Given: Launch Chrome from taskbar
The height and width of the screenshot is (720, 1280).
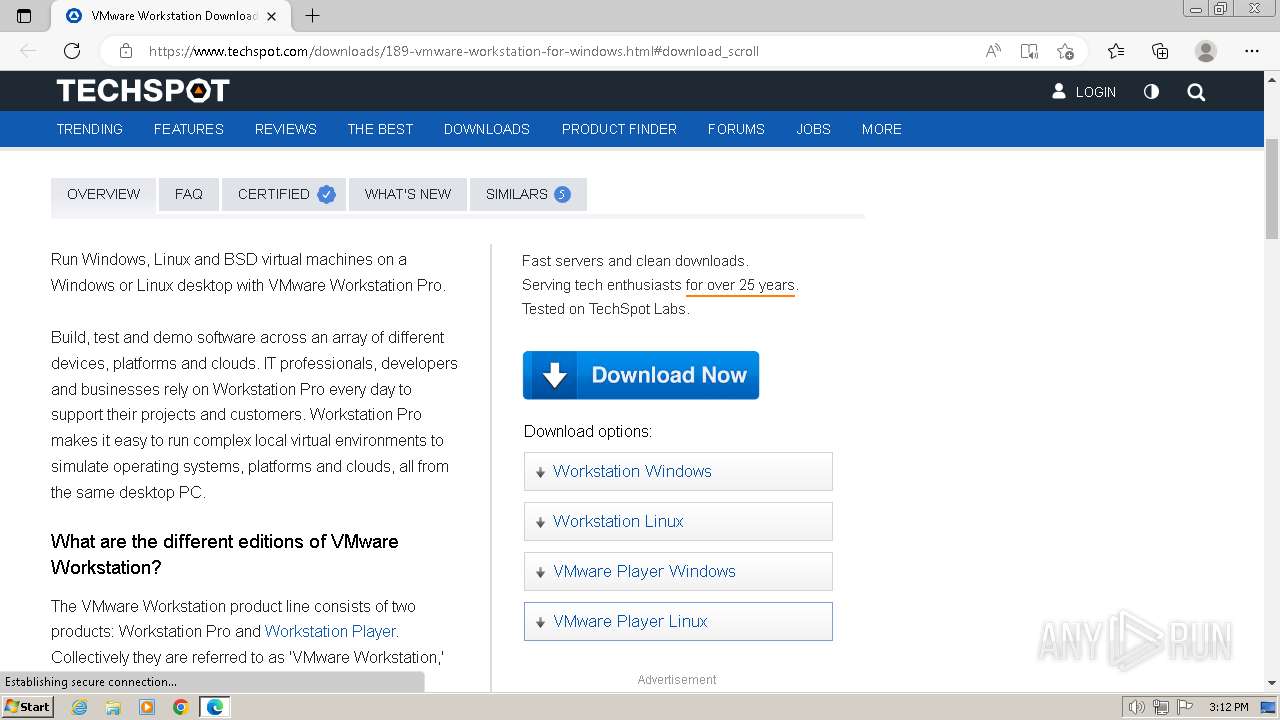Looking at the screenshot, I should pos(181,707).
